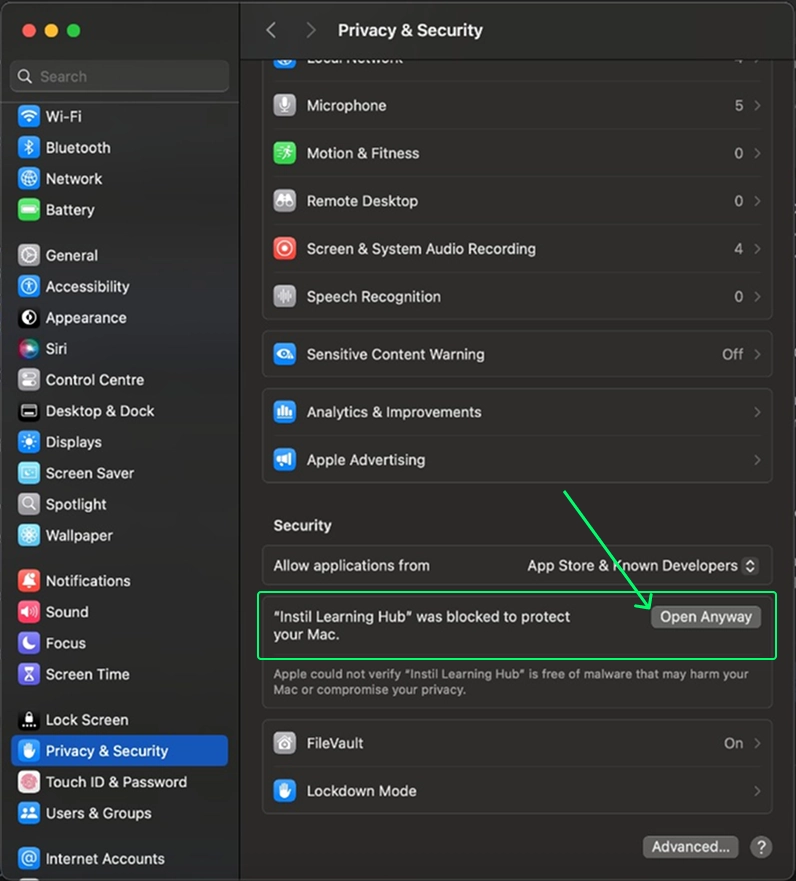The height and width of the screenshot is (881, 796).
Task: Click the Speech Recognition waveform icon
Action: (x=285, y=297)
